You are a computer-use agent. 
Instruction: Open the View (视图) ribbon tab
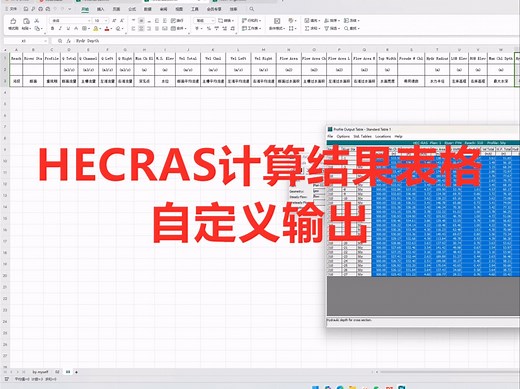click(x=179, y=9)
